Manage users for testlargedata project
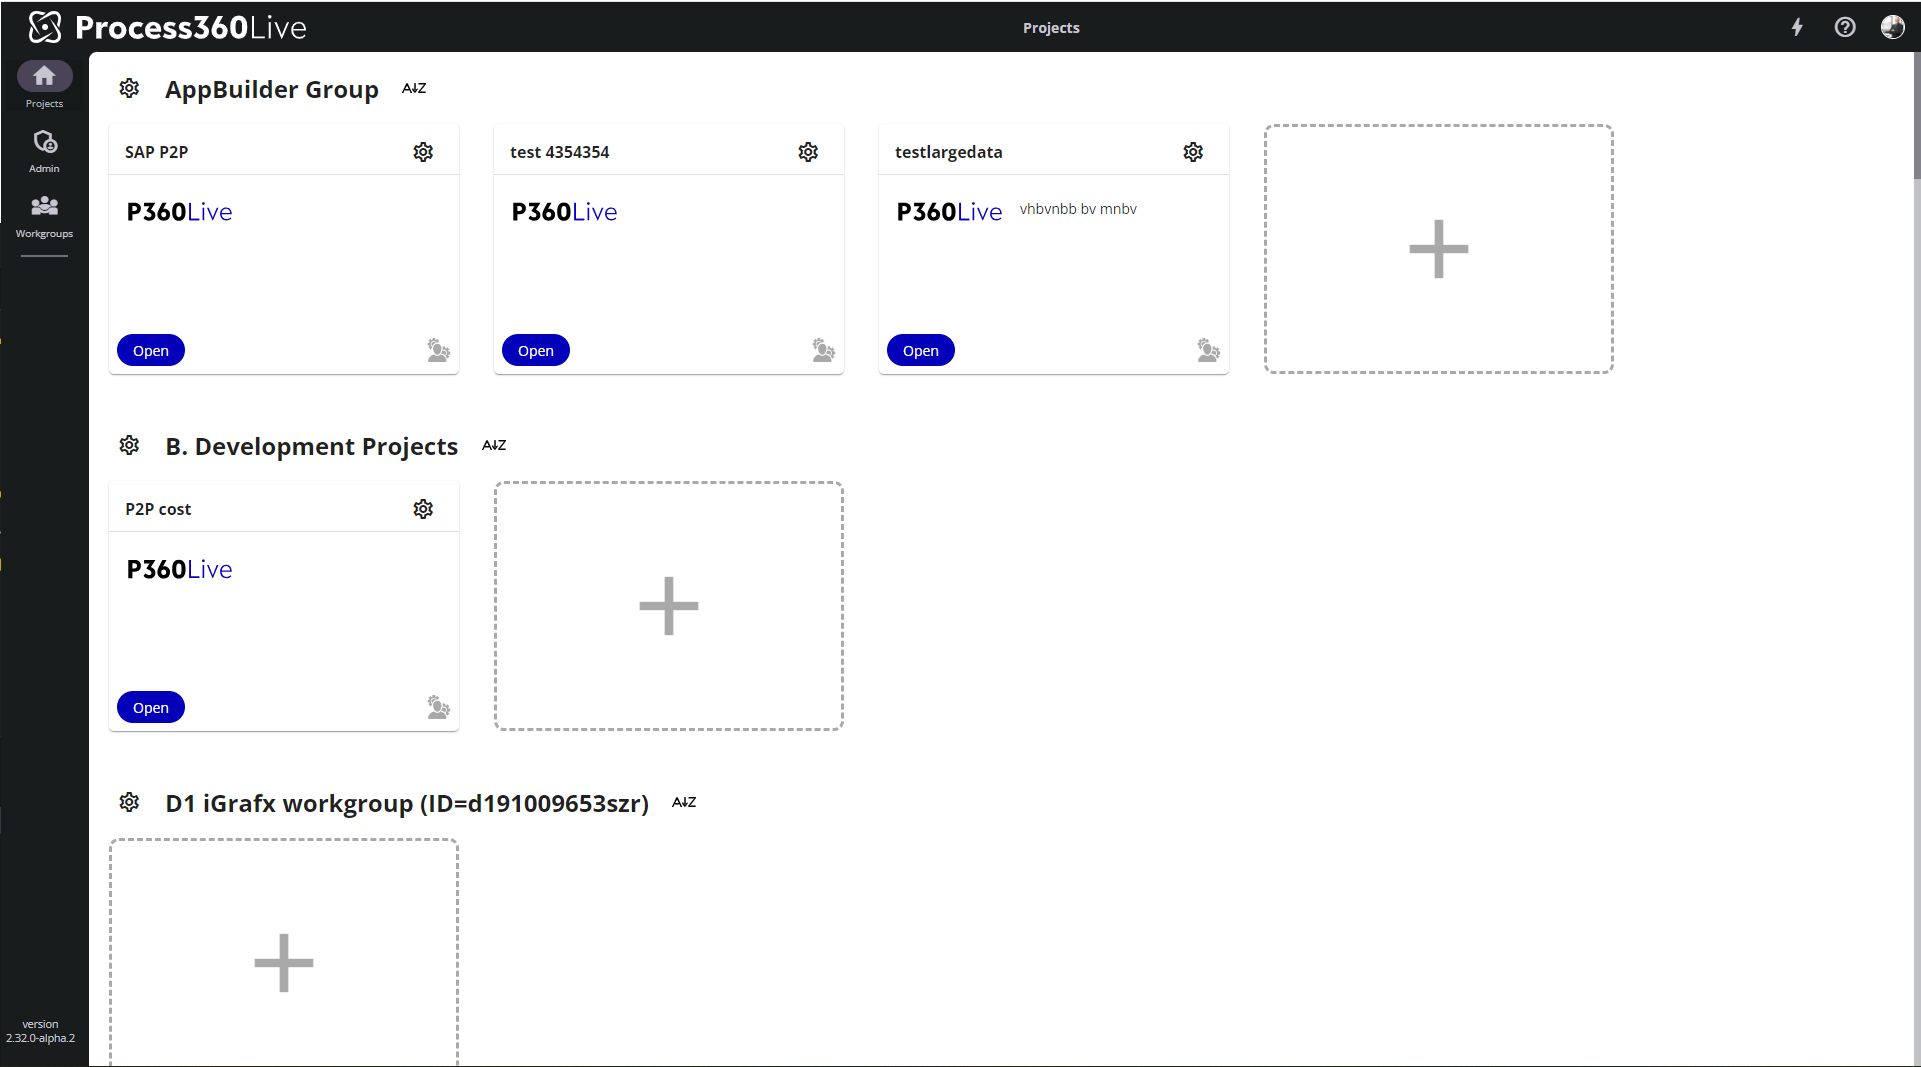1921x1067 pixels. pos(1208,350)
